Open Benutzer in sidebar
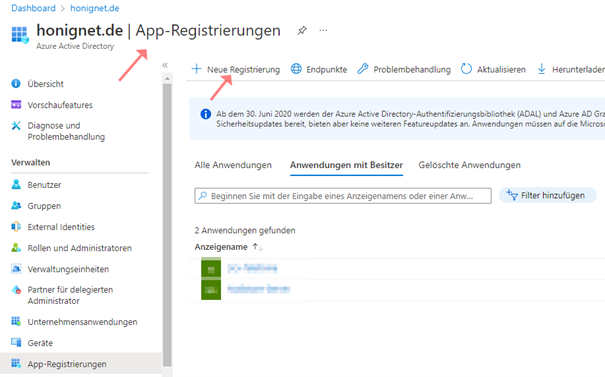Viewport: 605px width, 377px height. click(44, 185)
